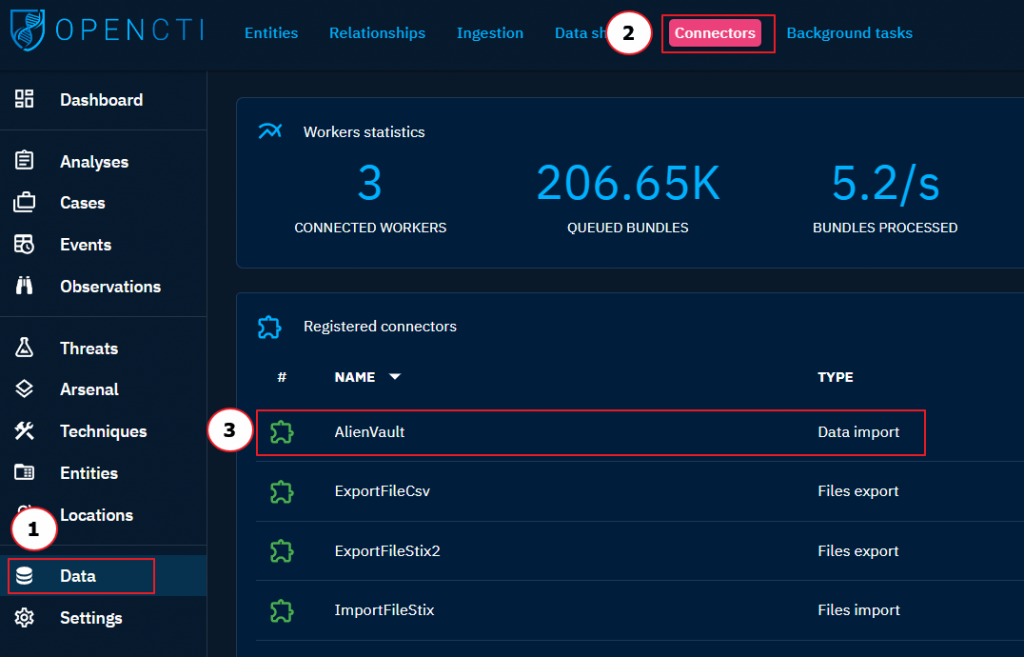The image size is (1024, 657).
Task: Sort connectors by the NAME column
Action: click(355, 377)
